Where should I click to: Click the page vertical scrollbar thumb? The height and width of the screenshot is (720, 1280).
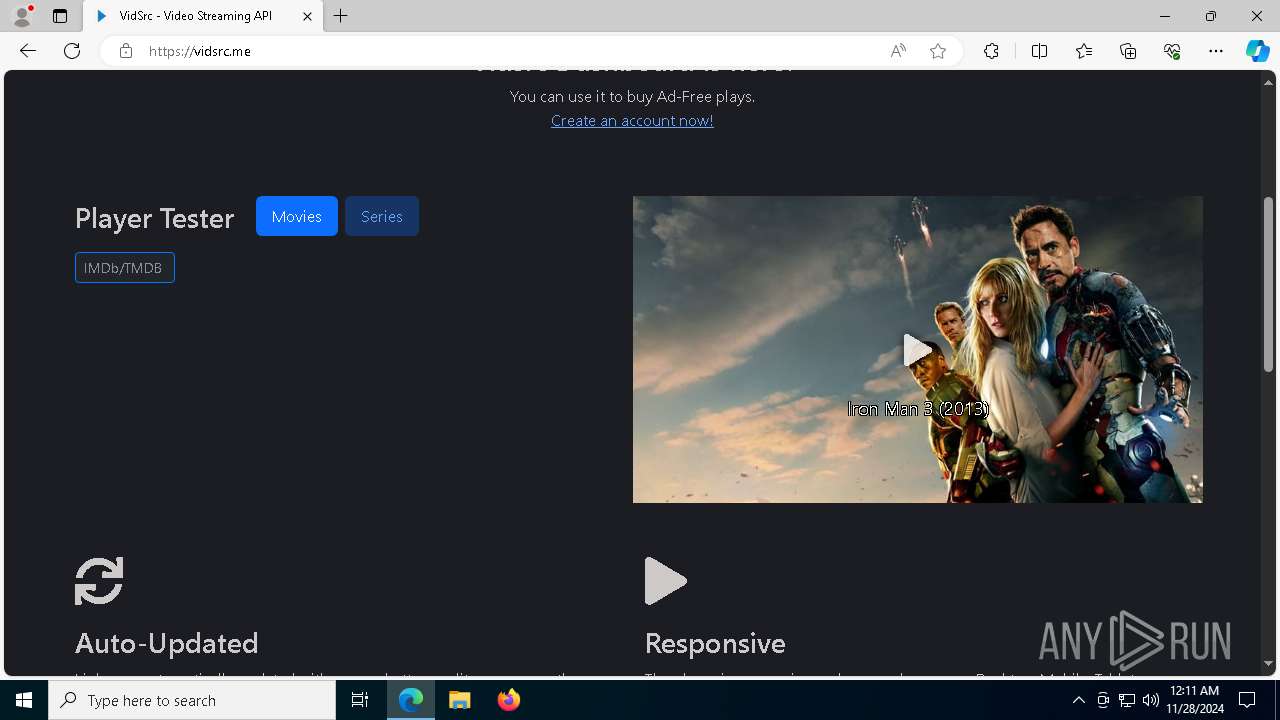click(1268, 282)
